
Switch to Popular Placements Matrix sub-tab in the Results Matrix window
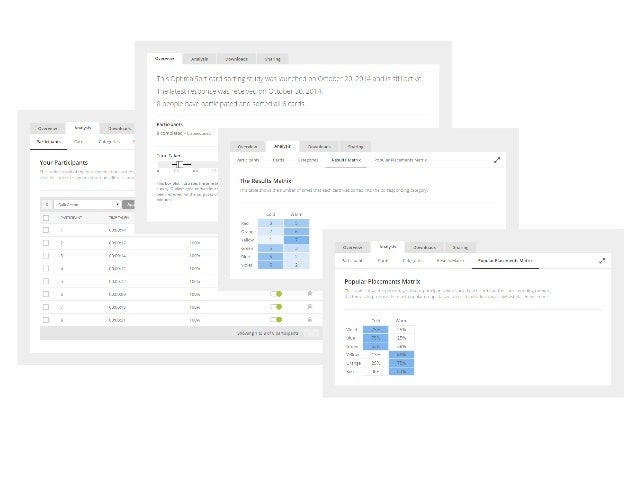pos(401,160)
